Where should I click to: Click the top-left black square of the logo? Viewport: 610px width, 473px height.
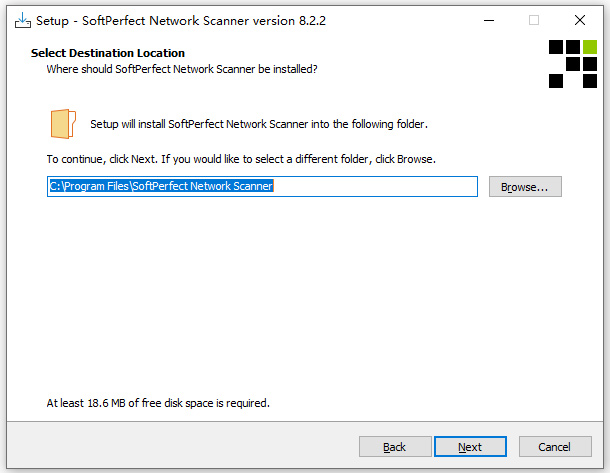pyautogui.click(x=556, y=46)
